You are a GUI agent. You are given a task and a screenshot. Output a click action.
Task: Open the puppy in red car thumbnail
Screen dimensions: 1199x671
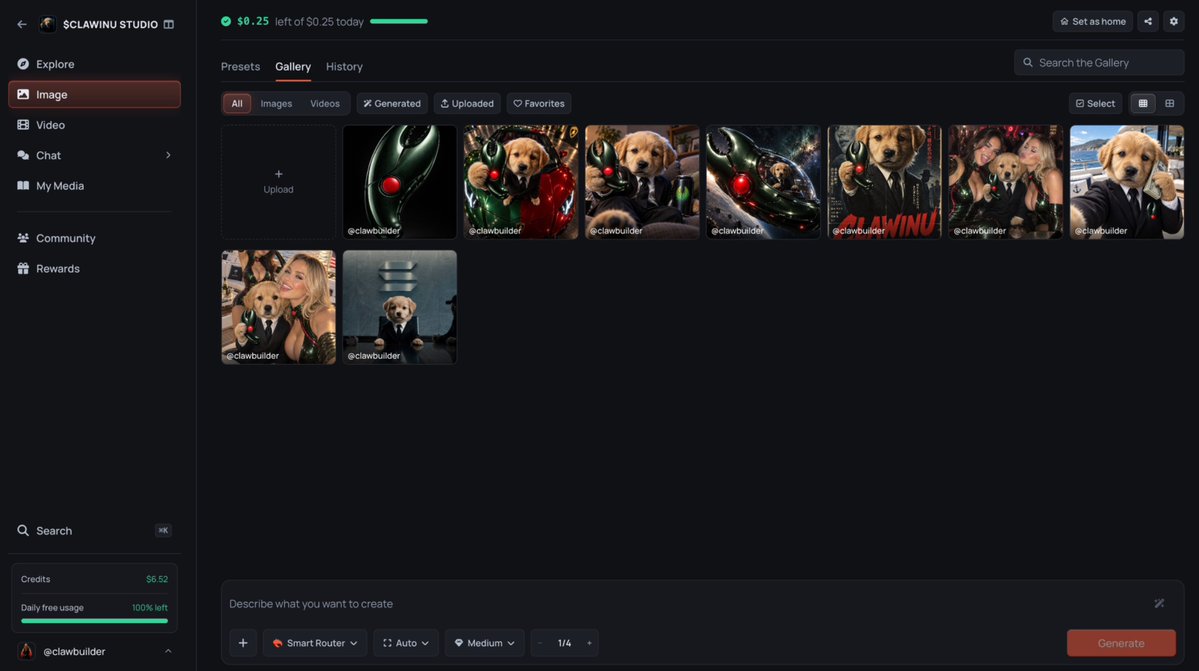point(521,182)
